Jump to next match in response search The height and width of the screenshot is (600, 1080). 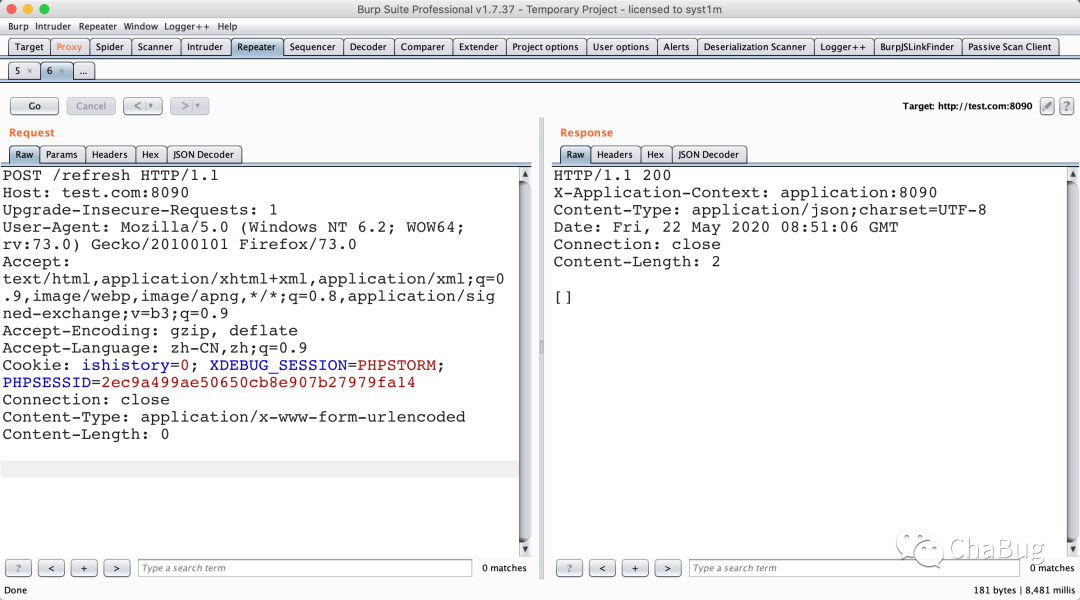[667, 568]
